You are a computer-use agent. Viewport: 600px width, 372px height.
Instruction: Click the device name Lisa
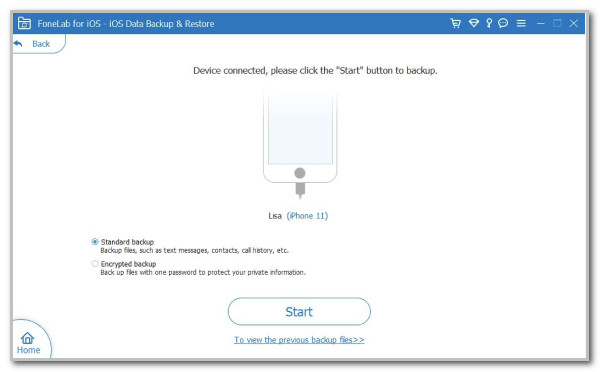pyautogui.click(x=275, y=216)
